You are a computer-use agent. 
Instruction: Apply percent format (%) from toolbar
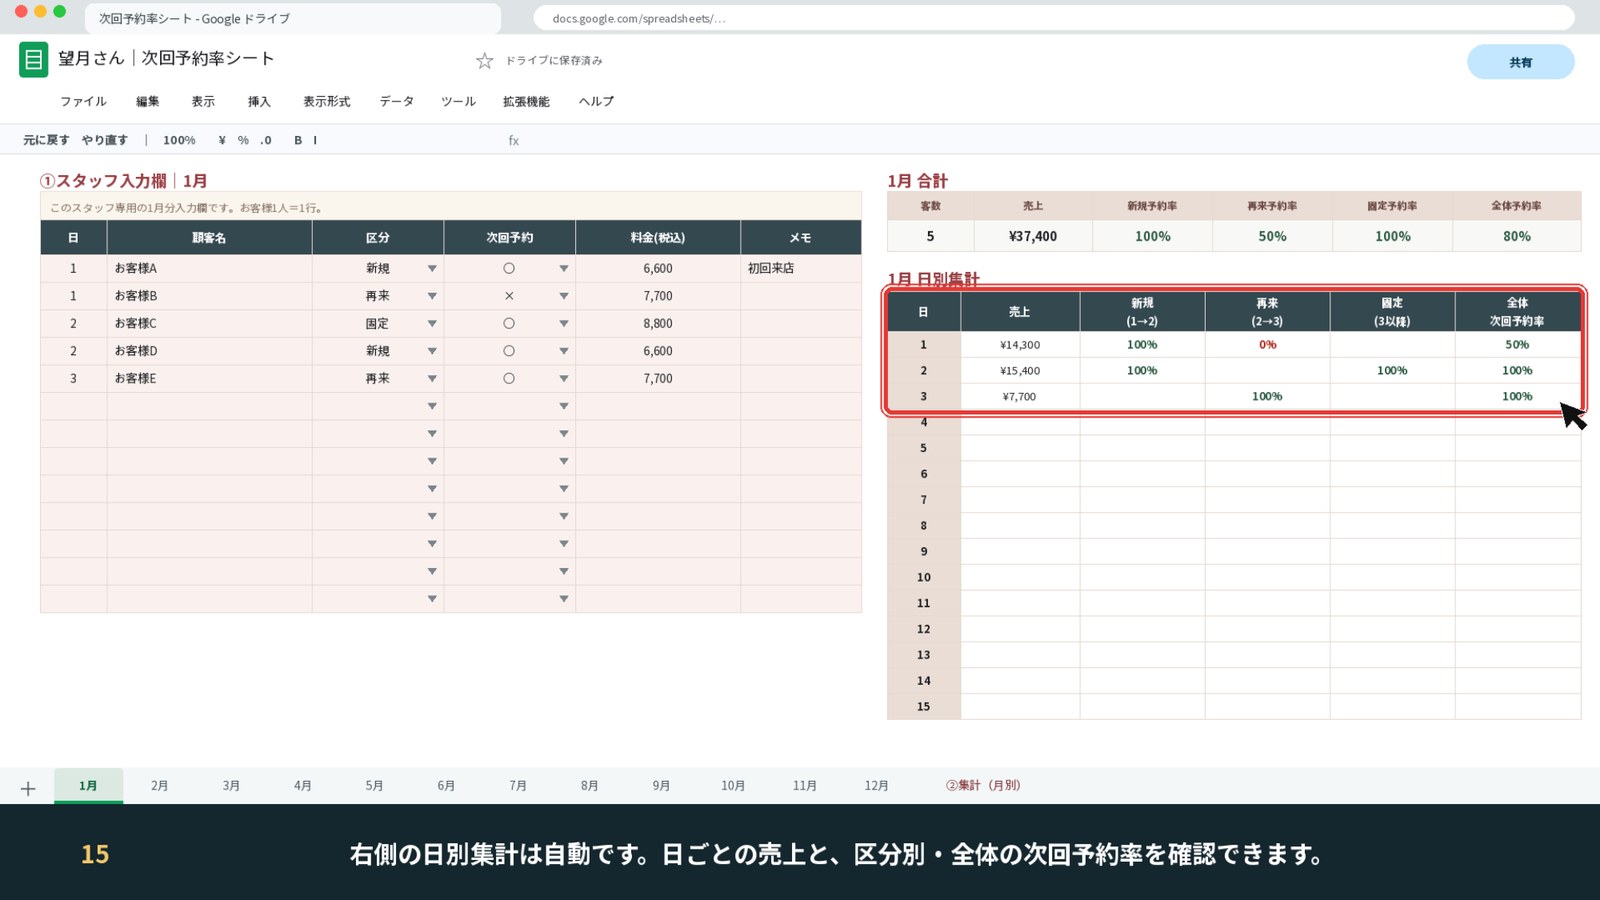click(x=243, y=141)
